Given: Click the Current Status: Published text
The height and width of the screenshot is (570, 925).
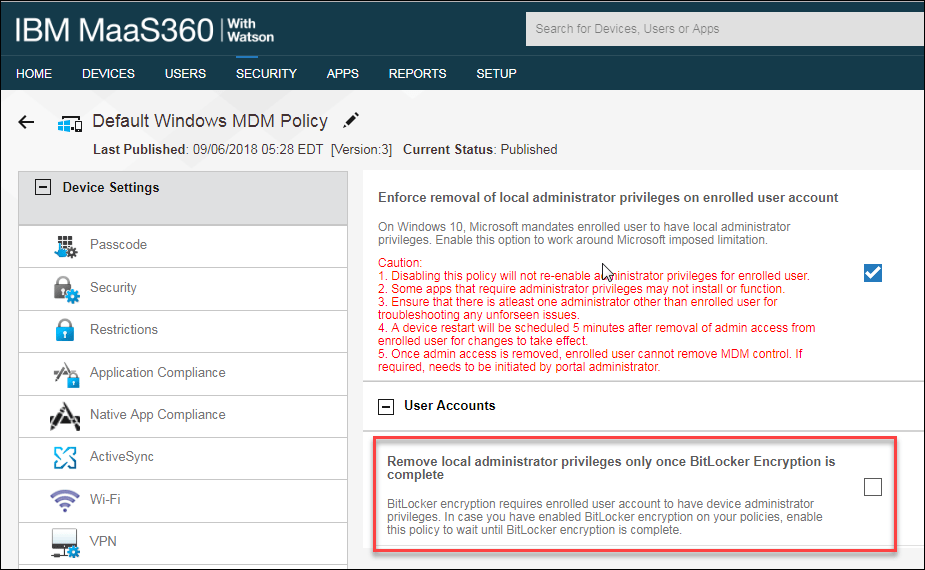Looking at the screenshot, I should (480, 149).
